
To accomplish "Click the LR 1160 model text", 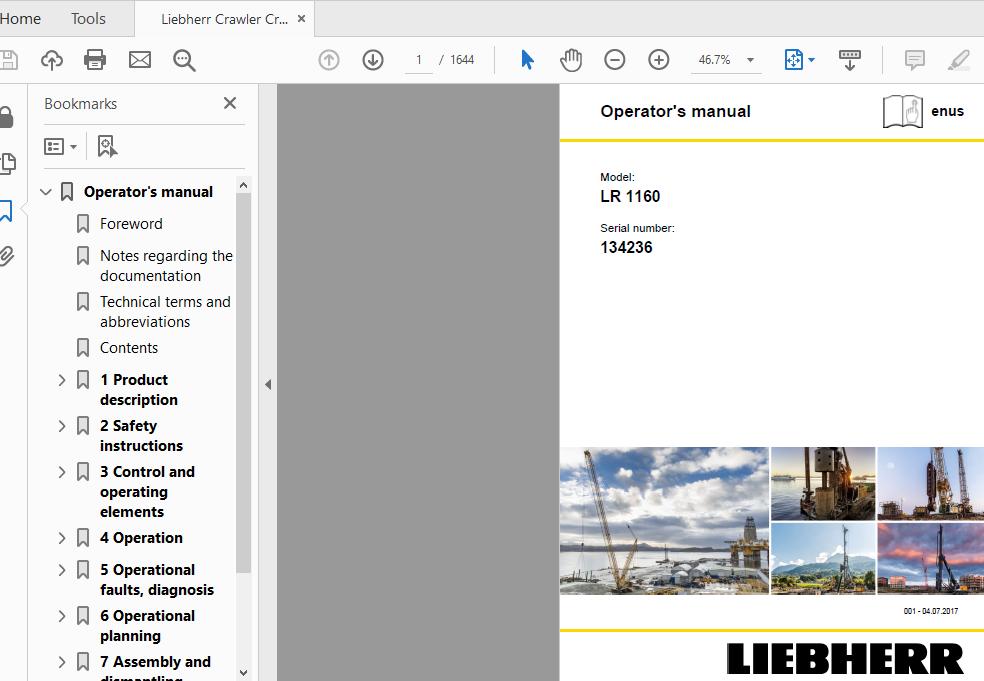I will coord(630,196).
